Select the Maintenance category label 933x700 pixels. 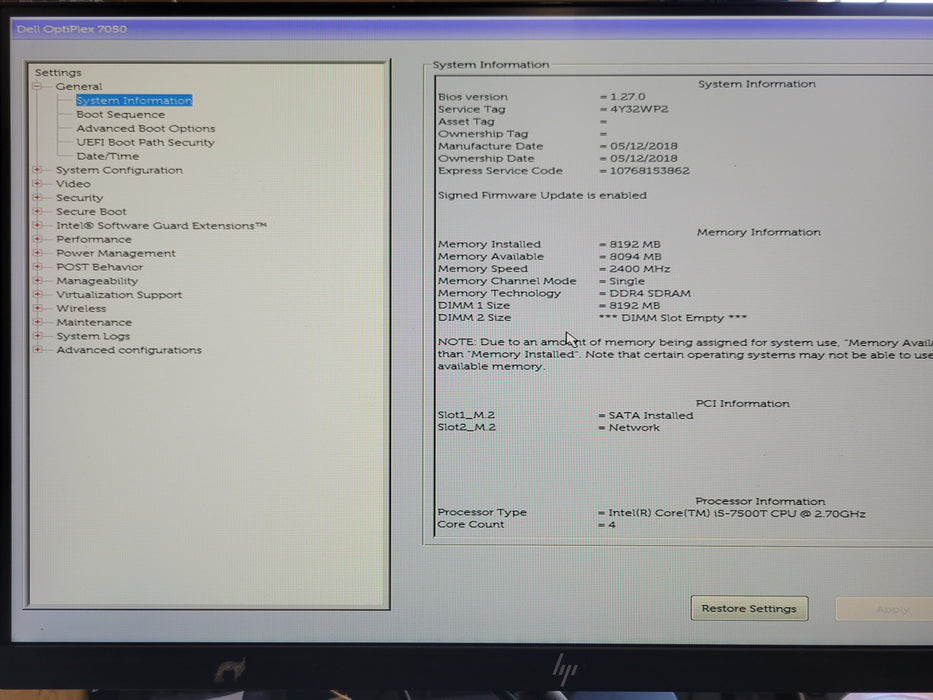[x=94, y=322]
